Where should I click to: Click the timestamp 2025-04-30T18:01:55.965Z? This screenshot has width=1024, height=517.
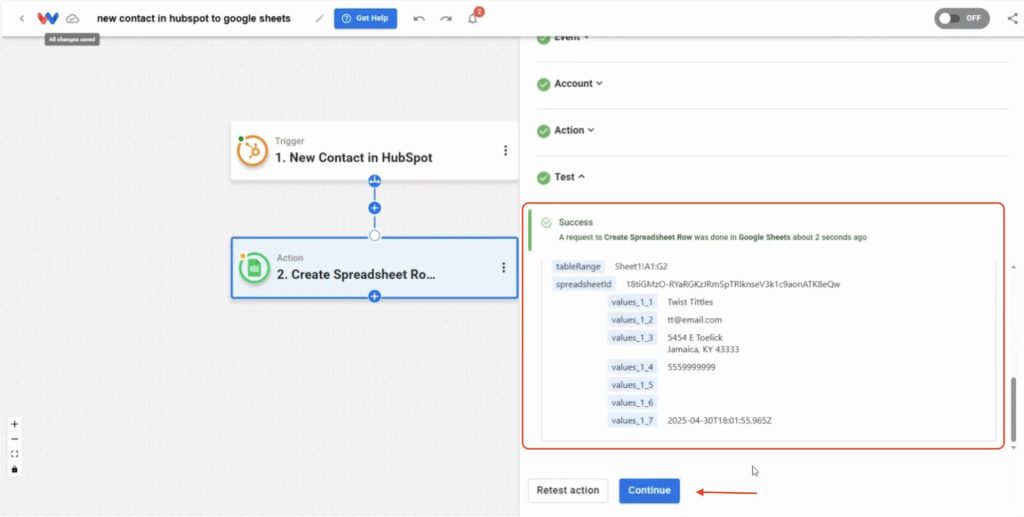point(719,421)
